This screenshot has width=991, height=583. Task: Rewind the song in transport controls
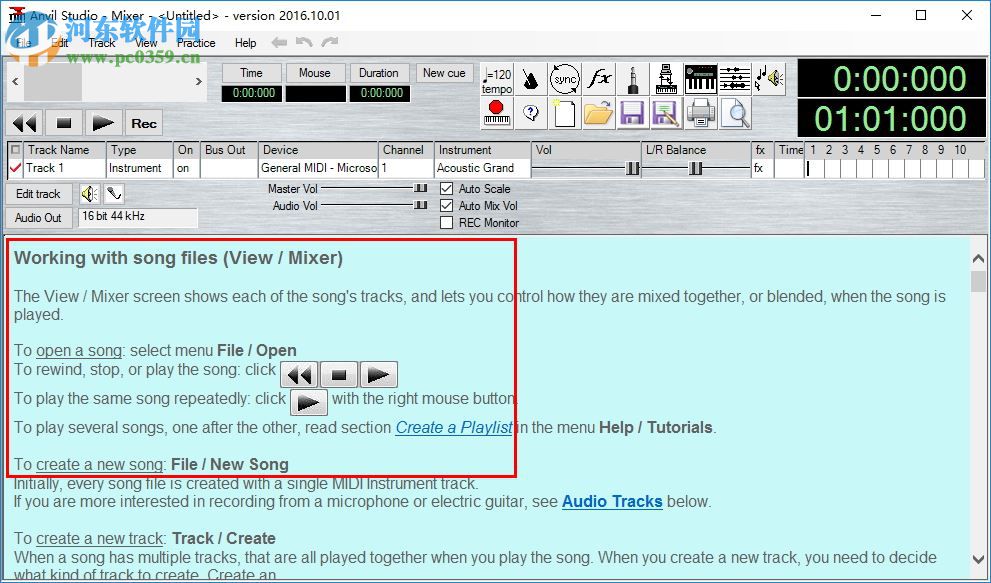(x=25, y=123)
